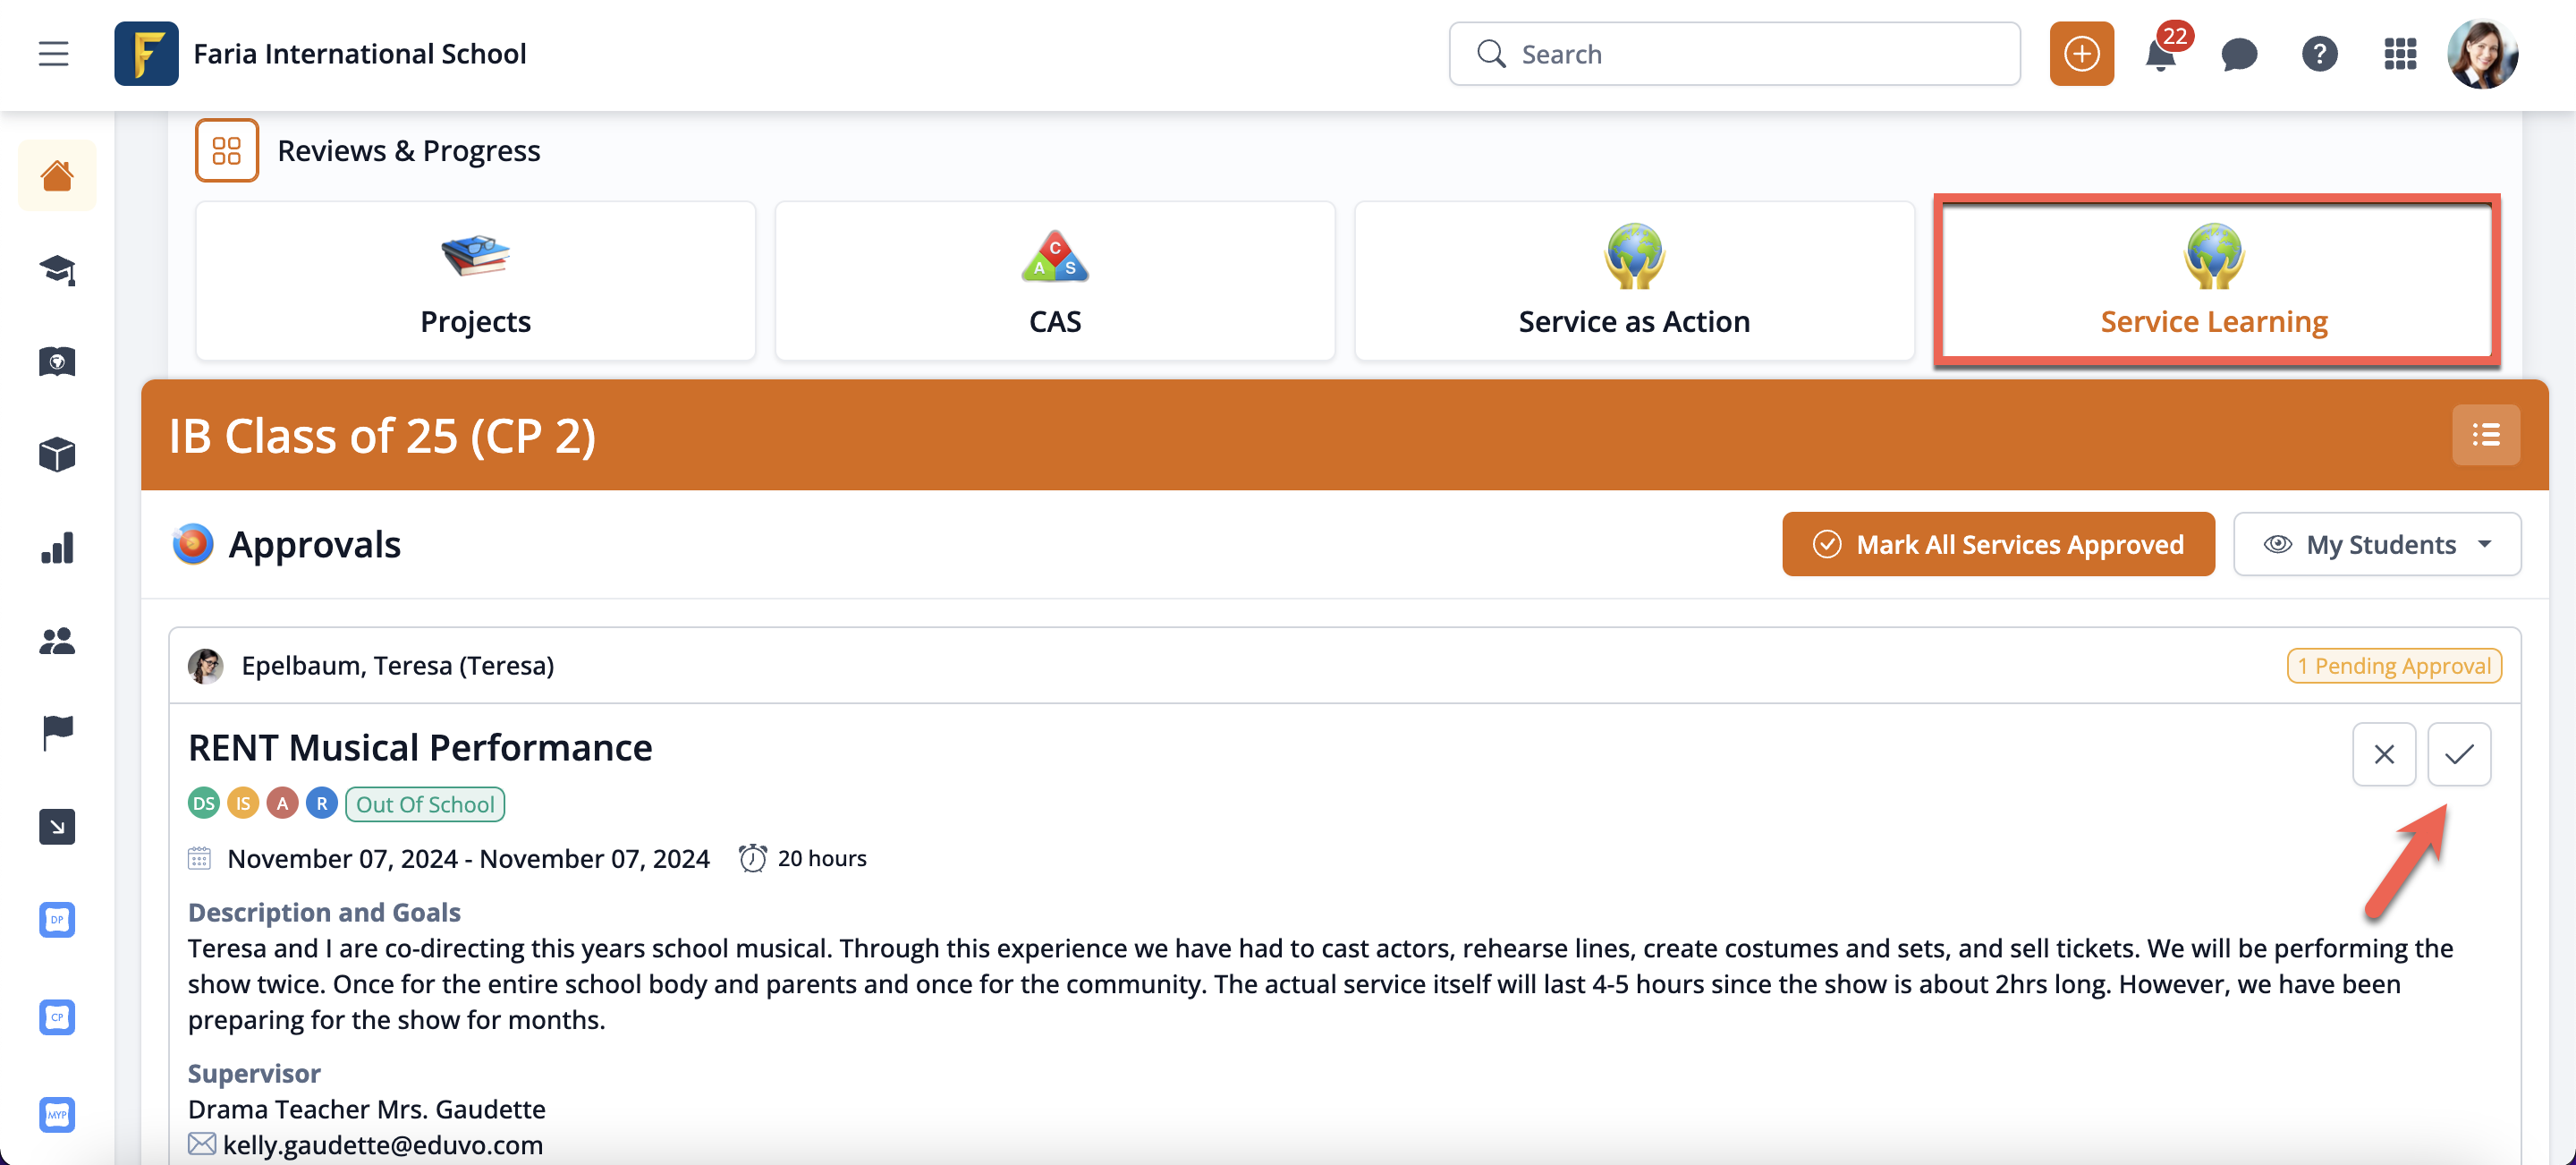Click the orange plus add button
This screenshot has height=1165, width=2576.
point(2082,54)
